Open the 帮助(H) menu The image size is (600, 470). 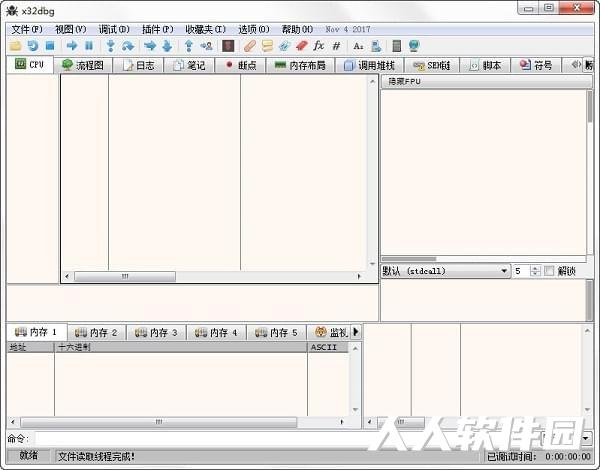tap(297, 29)
